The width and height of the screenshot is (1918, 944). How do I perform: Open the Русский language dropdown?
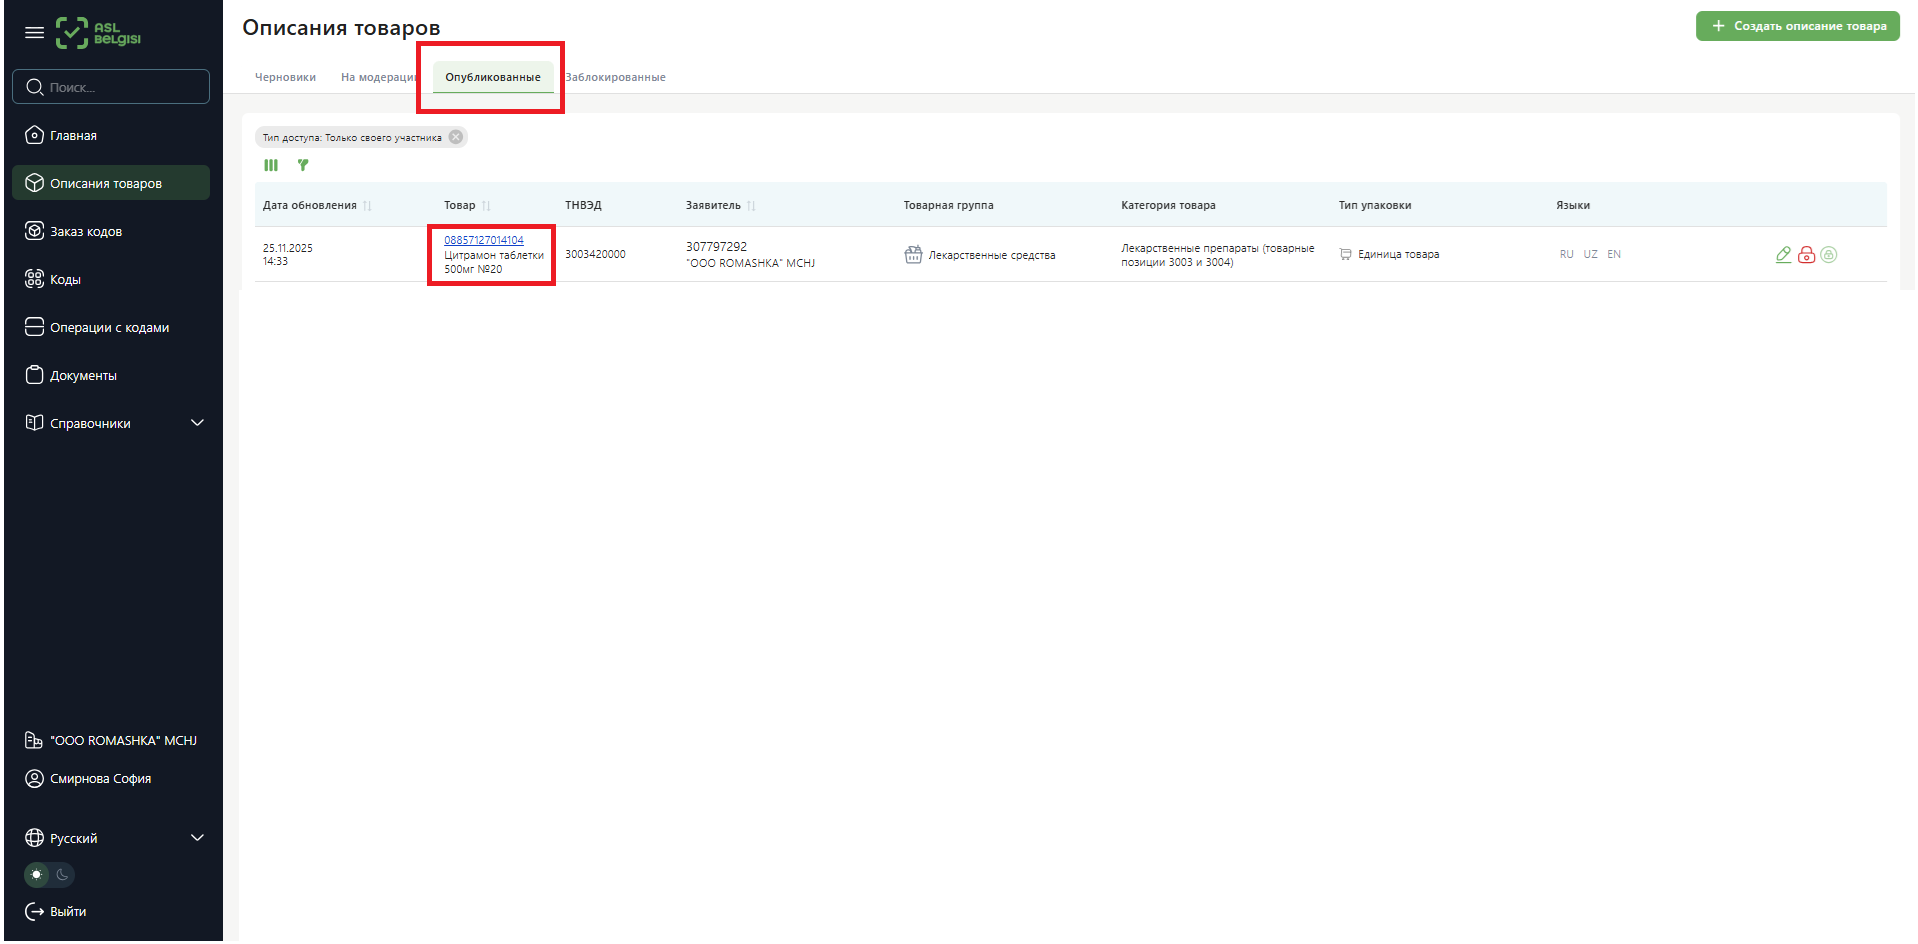(x=197, y=838)
